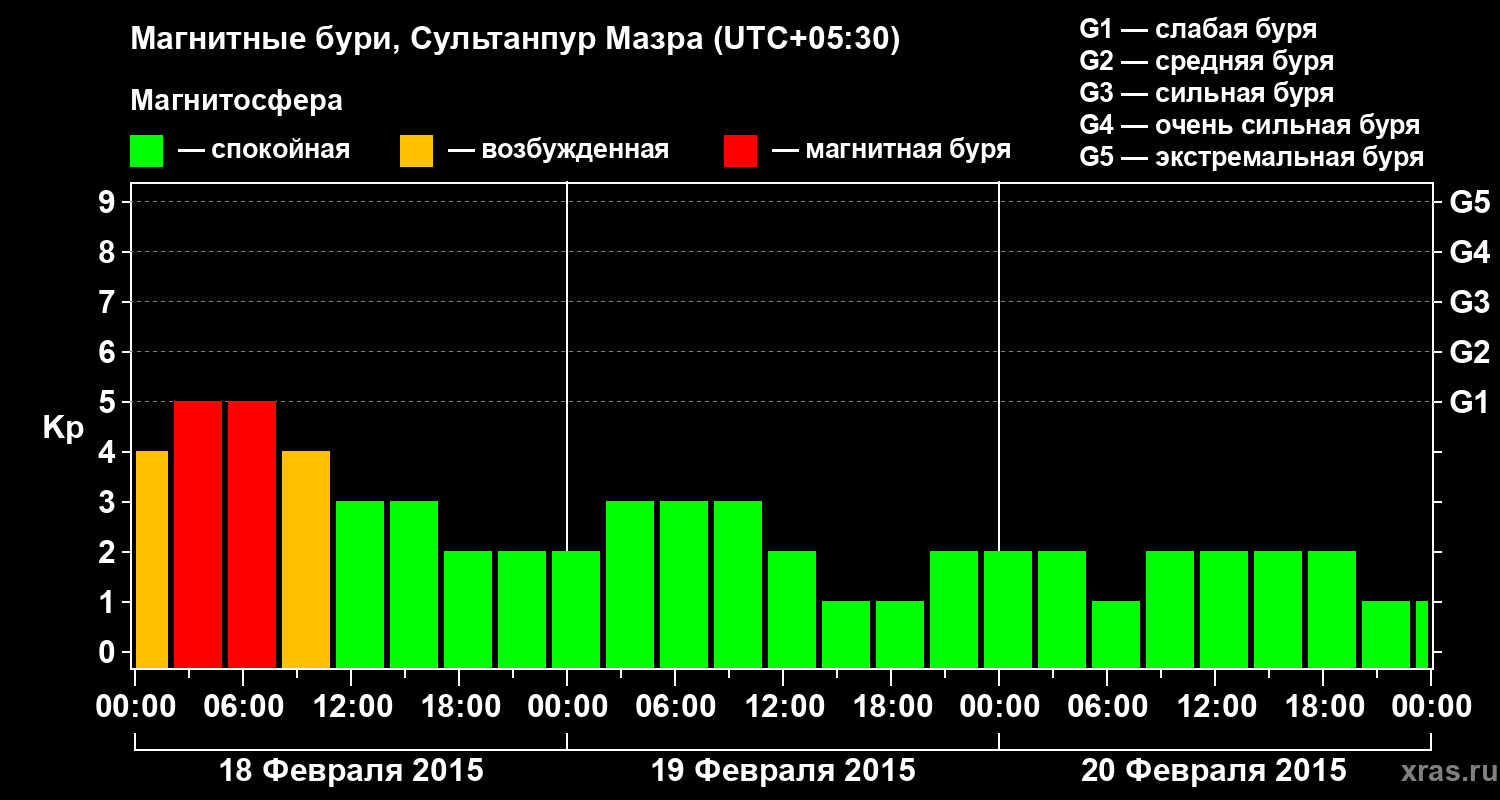Click 'G1 — слабая буря' legend line
This screenshot has width=1500, height=800.
pyautogui.click(x=1198, y=29)
